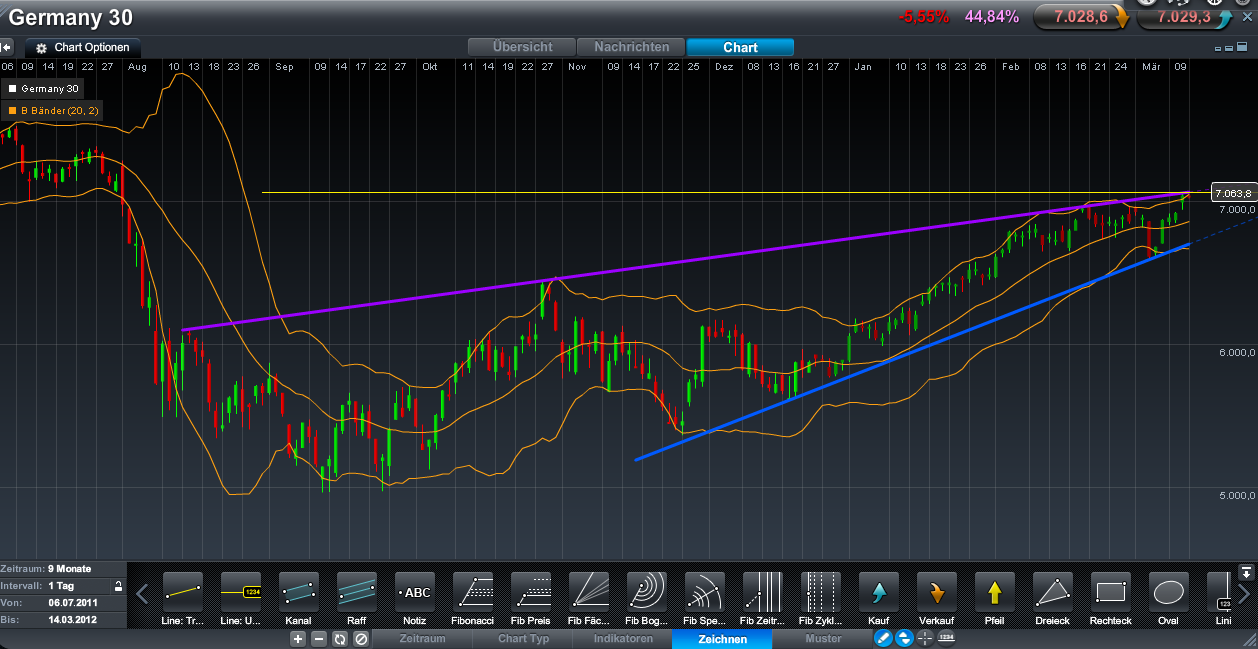Select the Fib Spe... spiral tool

(705, 591)
